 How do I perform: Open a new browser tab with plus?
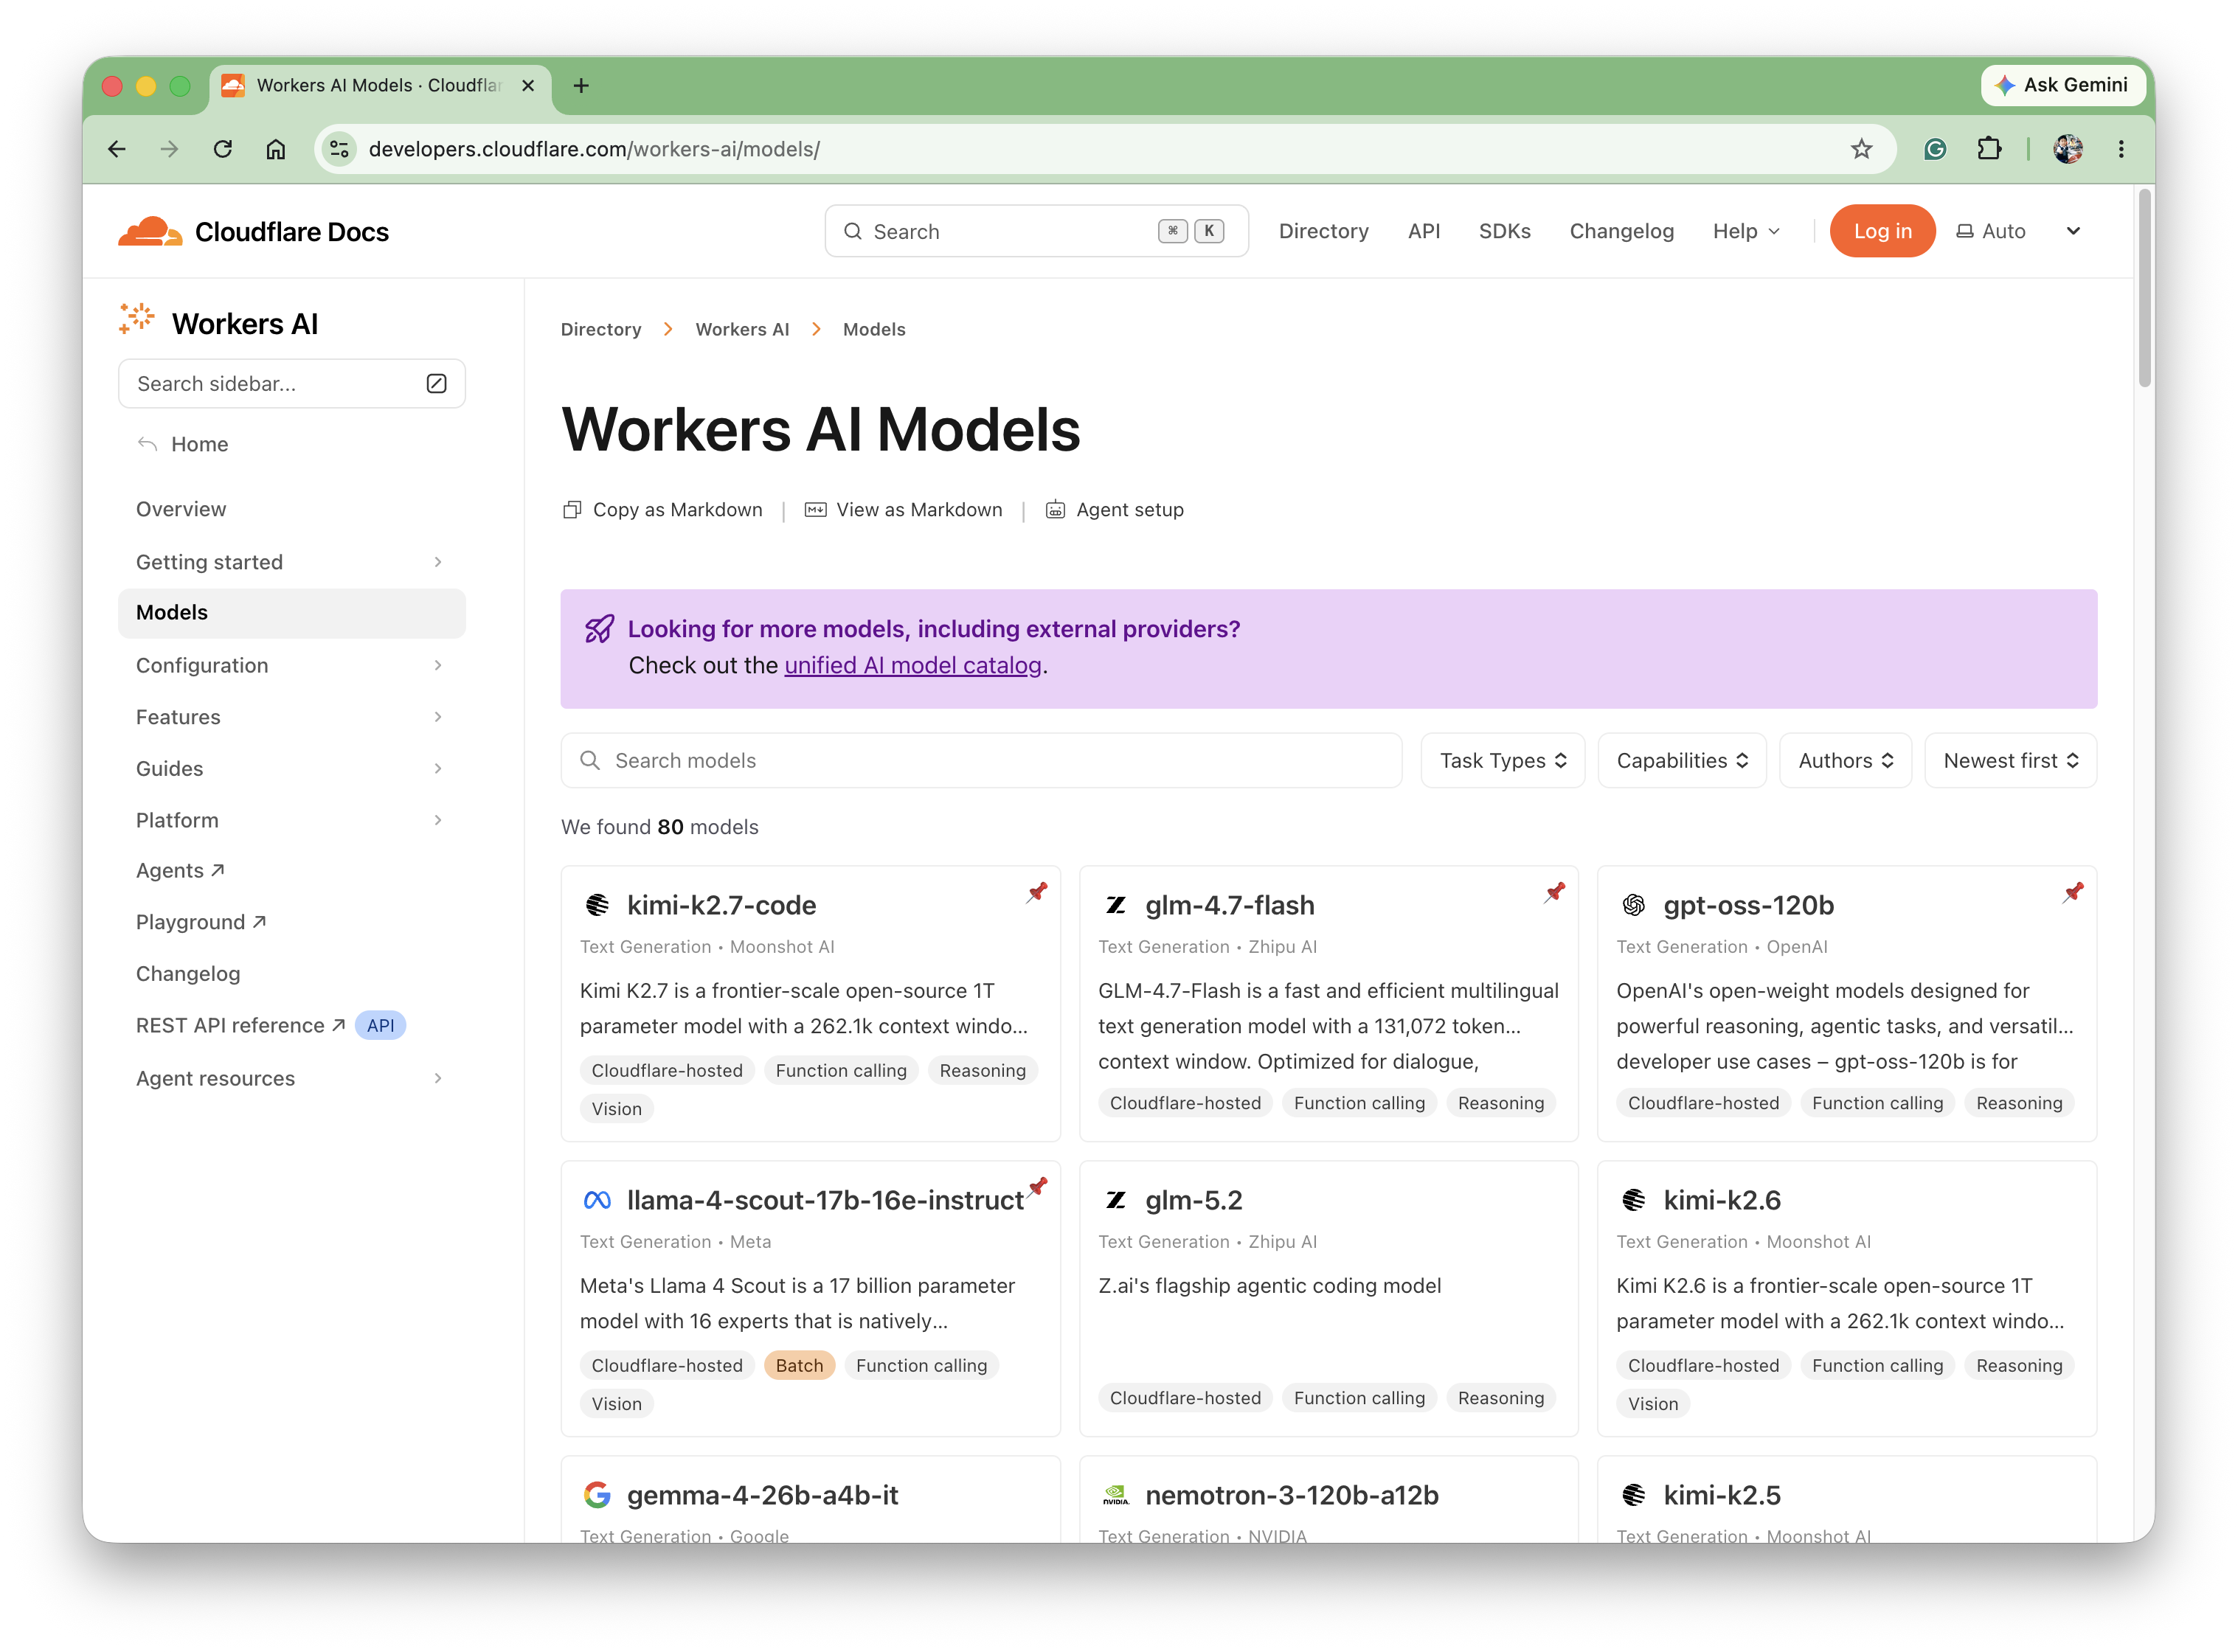(581, 85)
